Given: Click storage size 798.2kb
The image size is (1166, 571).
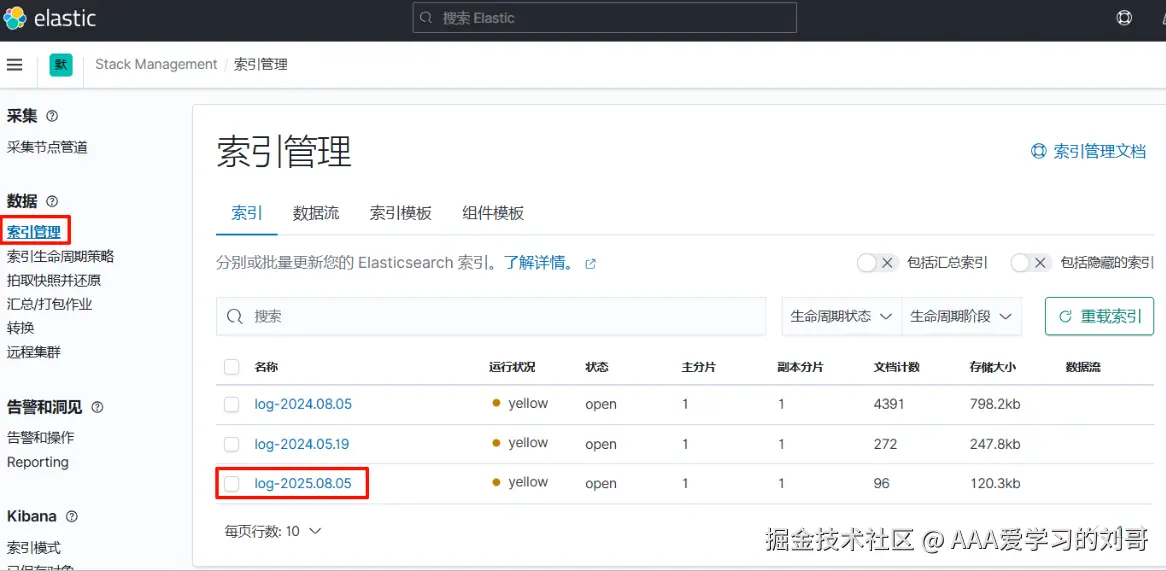Looking at the screenshot, I should pos(995,404).
